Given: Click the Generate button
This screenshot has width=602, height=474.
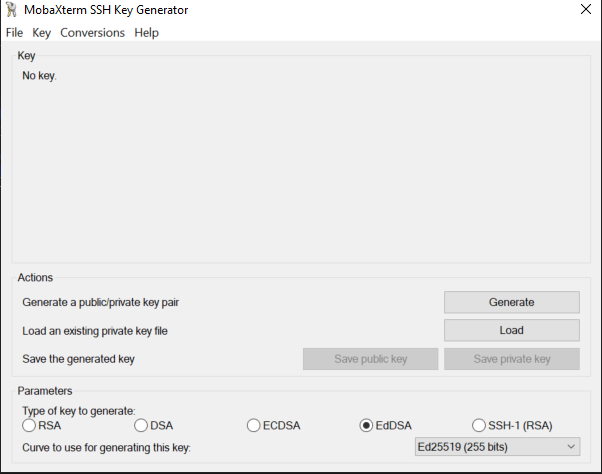Looking at the screenshot, I should pyautogui.click(x=512, y=302).
